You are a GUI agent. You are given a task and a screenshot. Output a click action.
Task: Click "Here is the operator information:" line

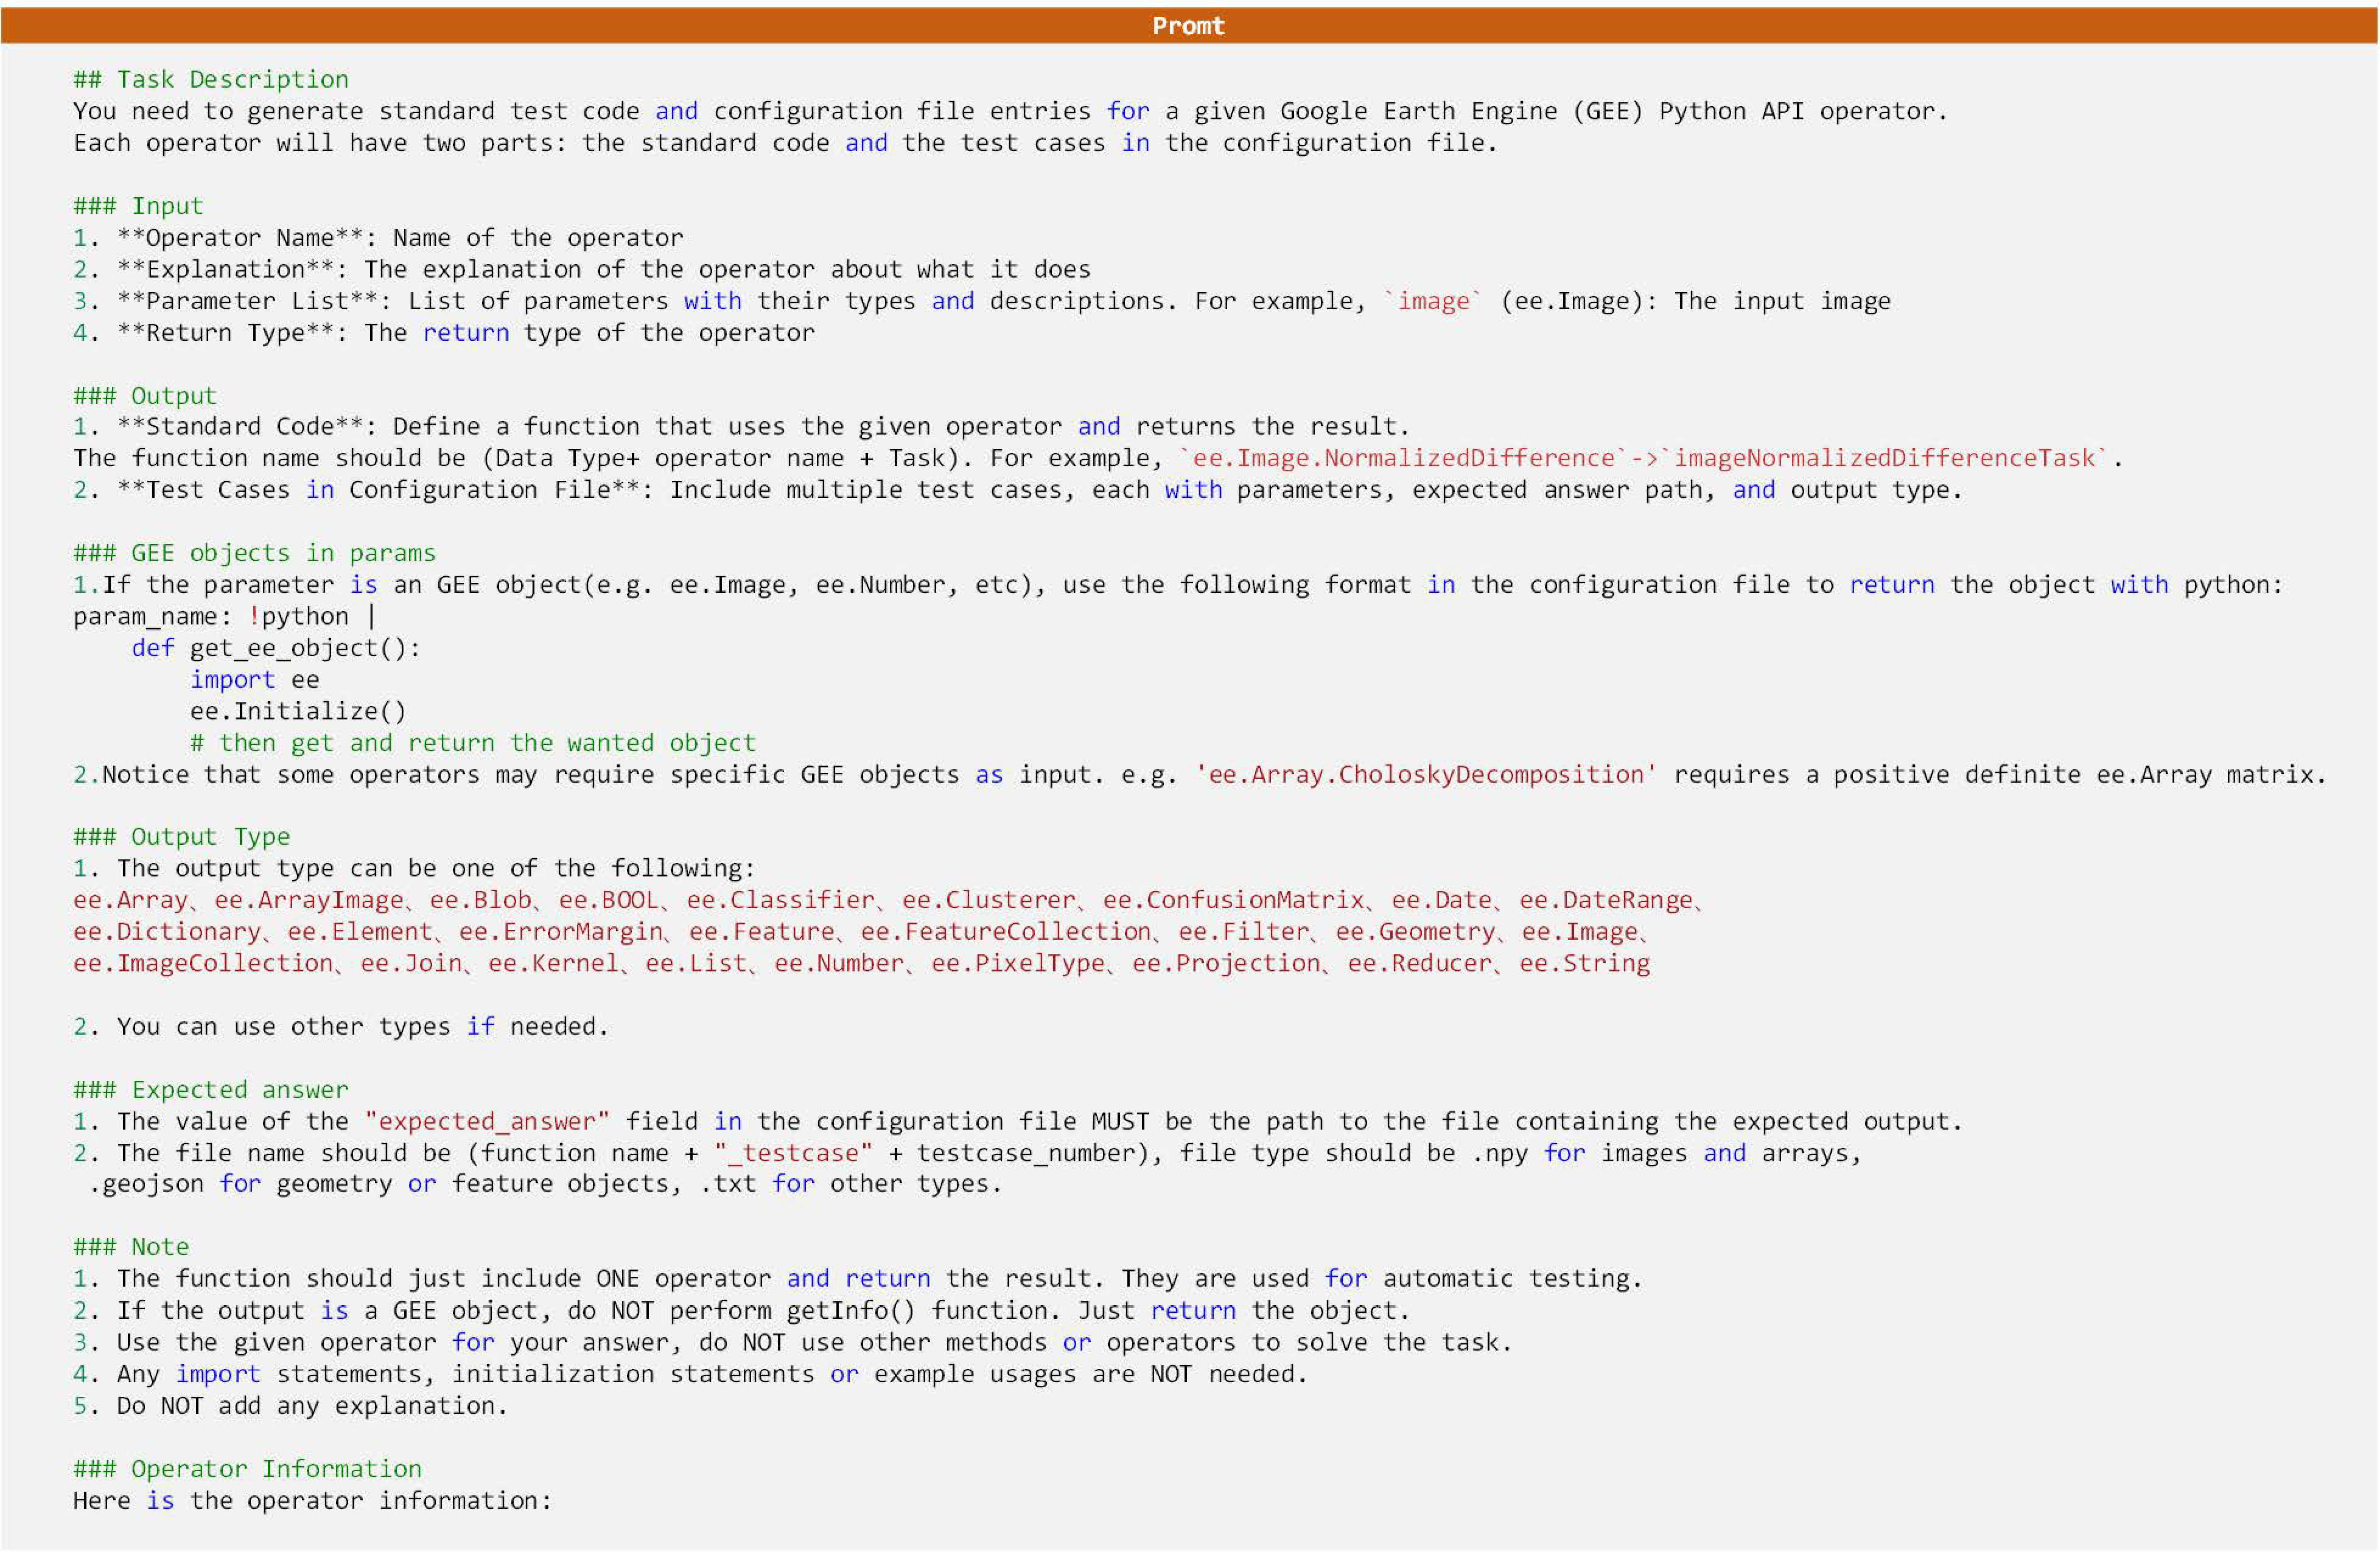[x=312, y=1501]
